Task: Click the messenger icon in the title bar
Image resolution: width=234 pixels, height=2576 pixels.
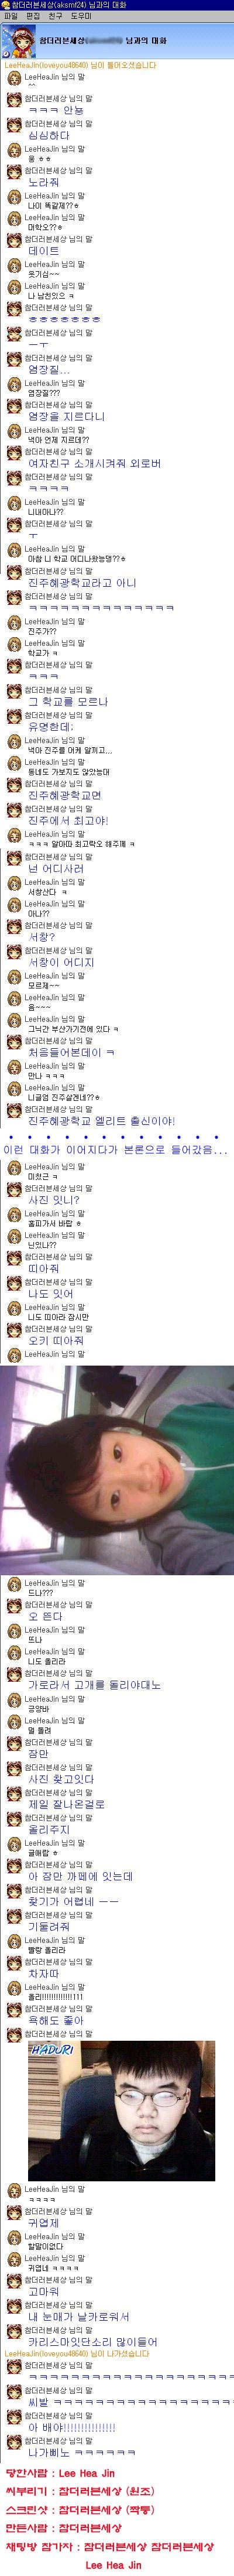Action: coord(5,5)
